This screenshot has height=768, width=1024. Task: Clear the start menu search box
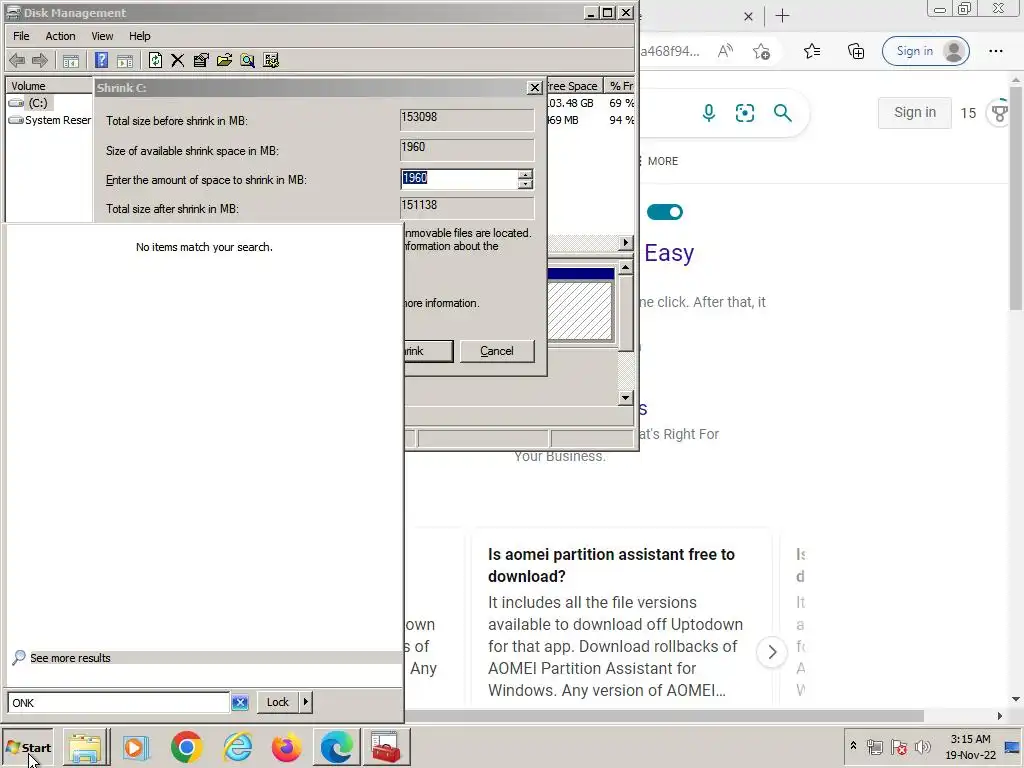pyautogui.click(x=240, y=703)
